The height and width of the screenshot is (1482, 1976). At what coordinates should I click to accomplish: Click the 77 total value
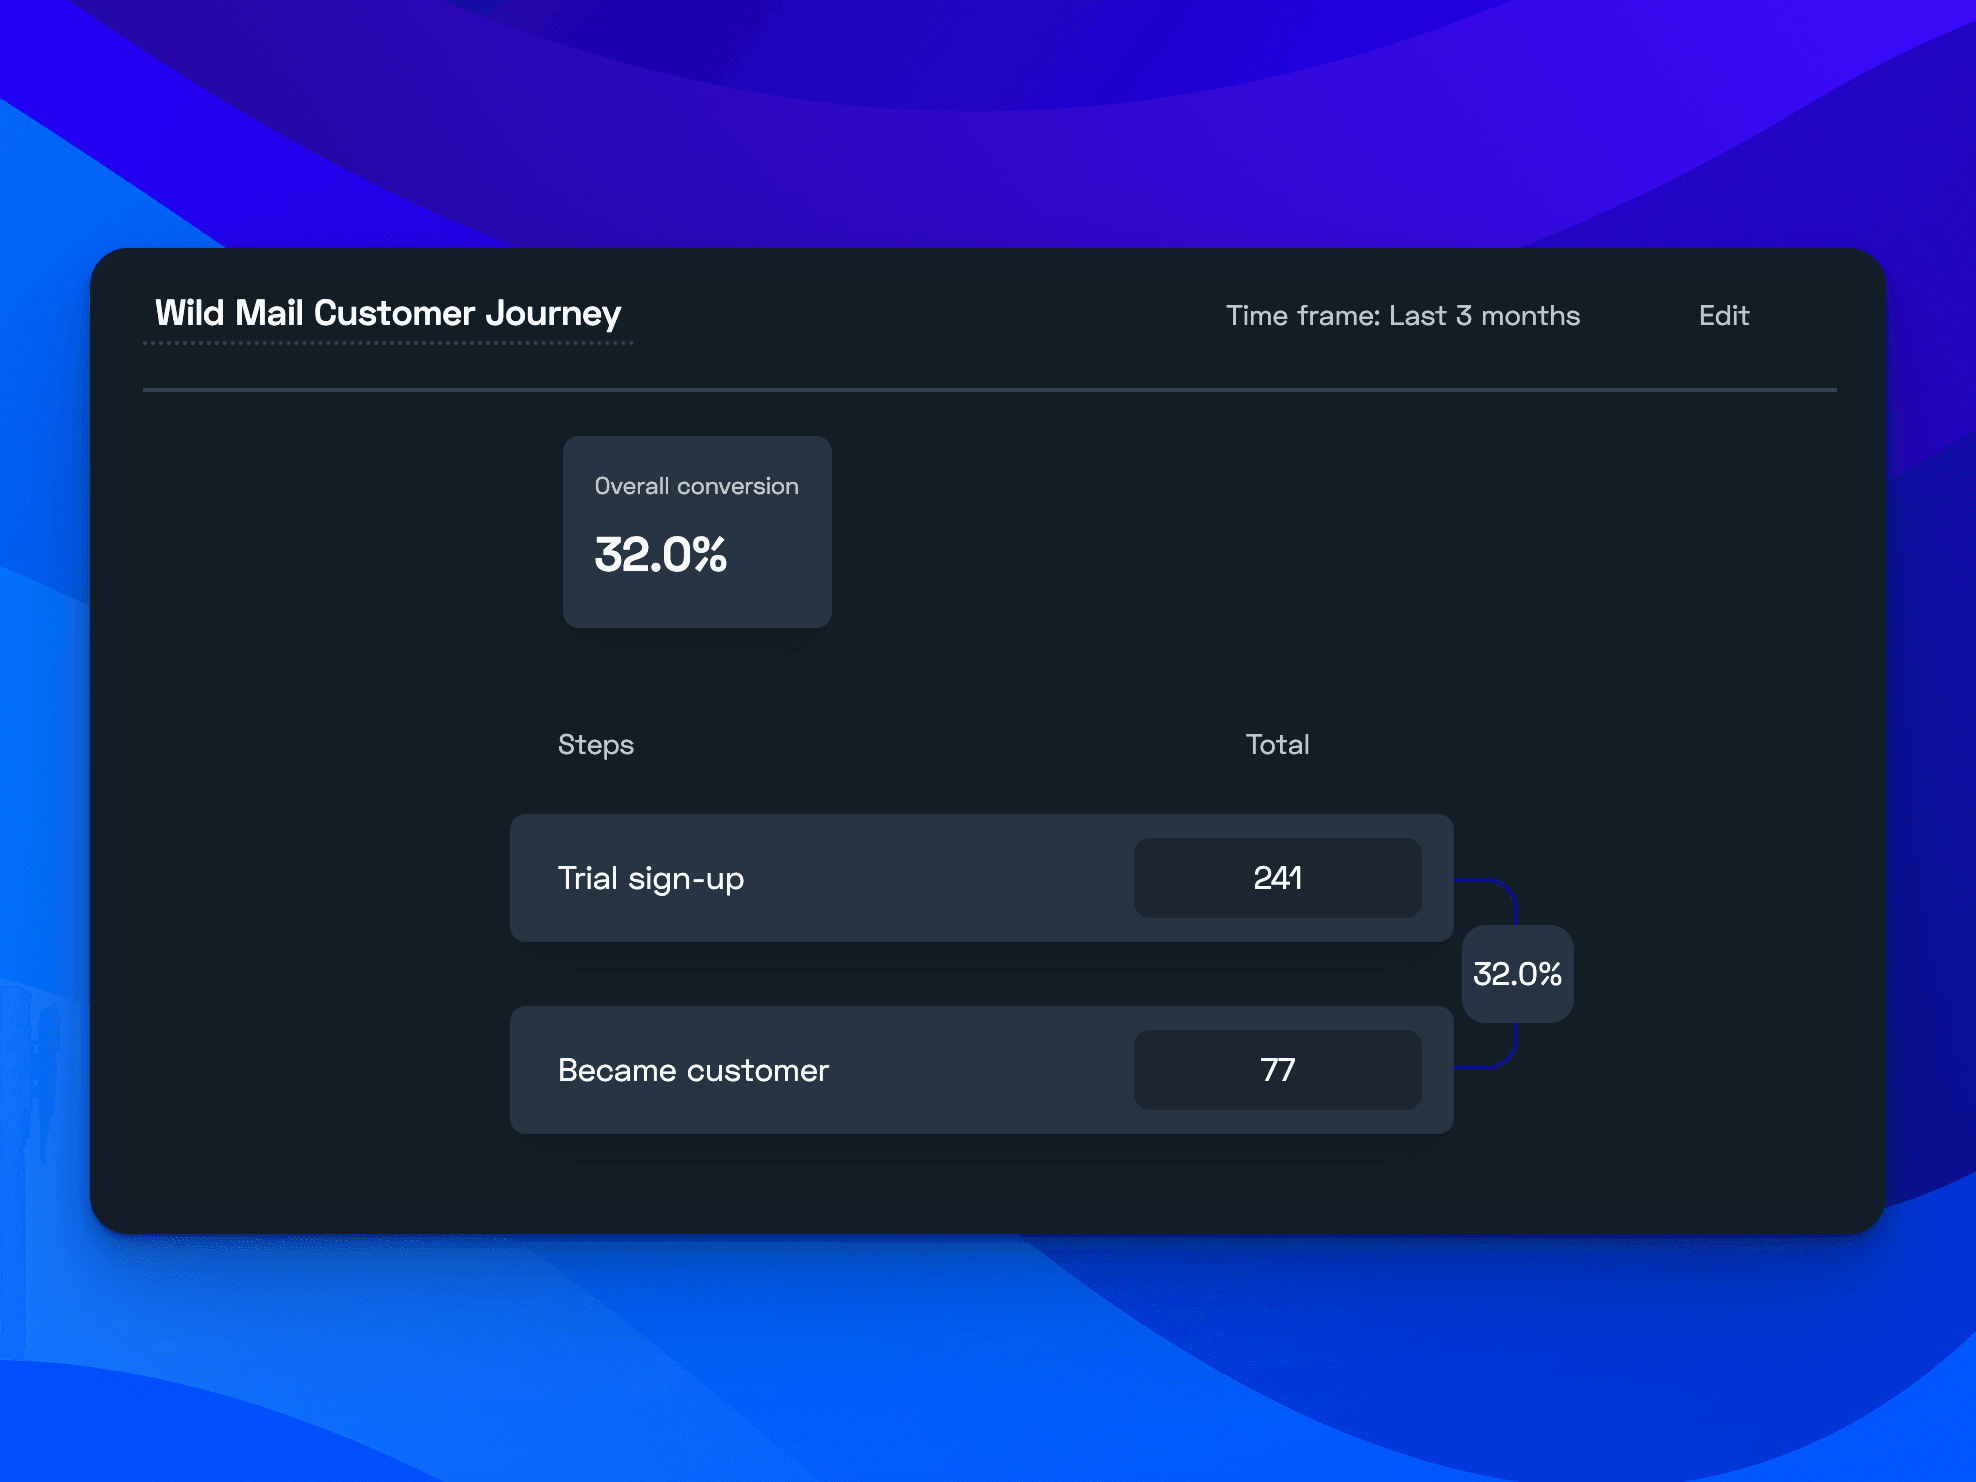coord(1278,1070)
